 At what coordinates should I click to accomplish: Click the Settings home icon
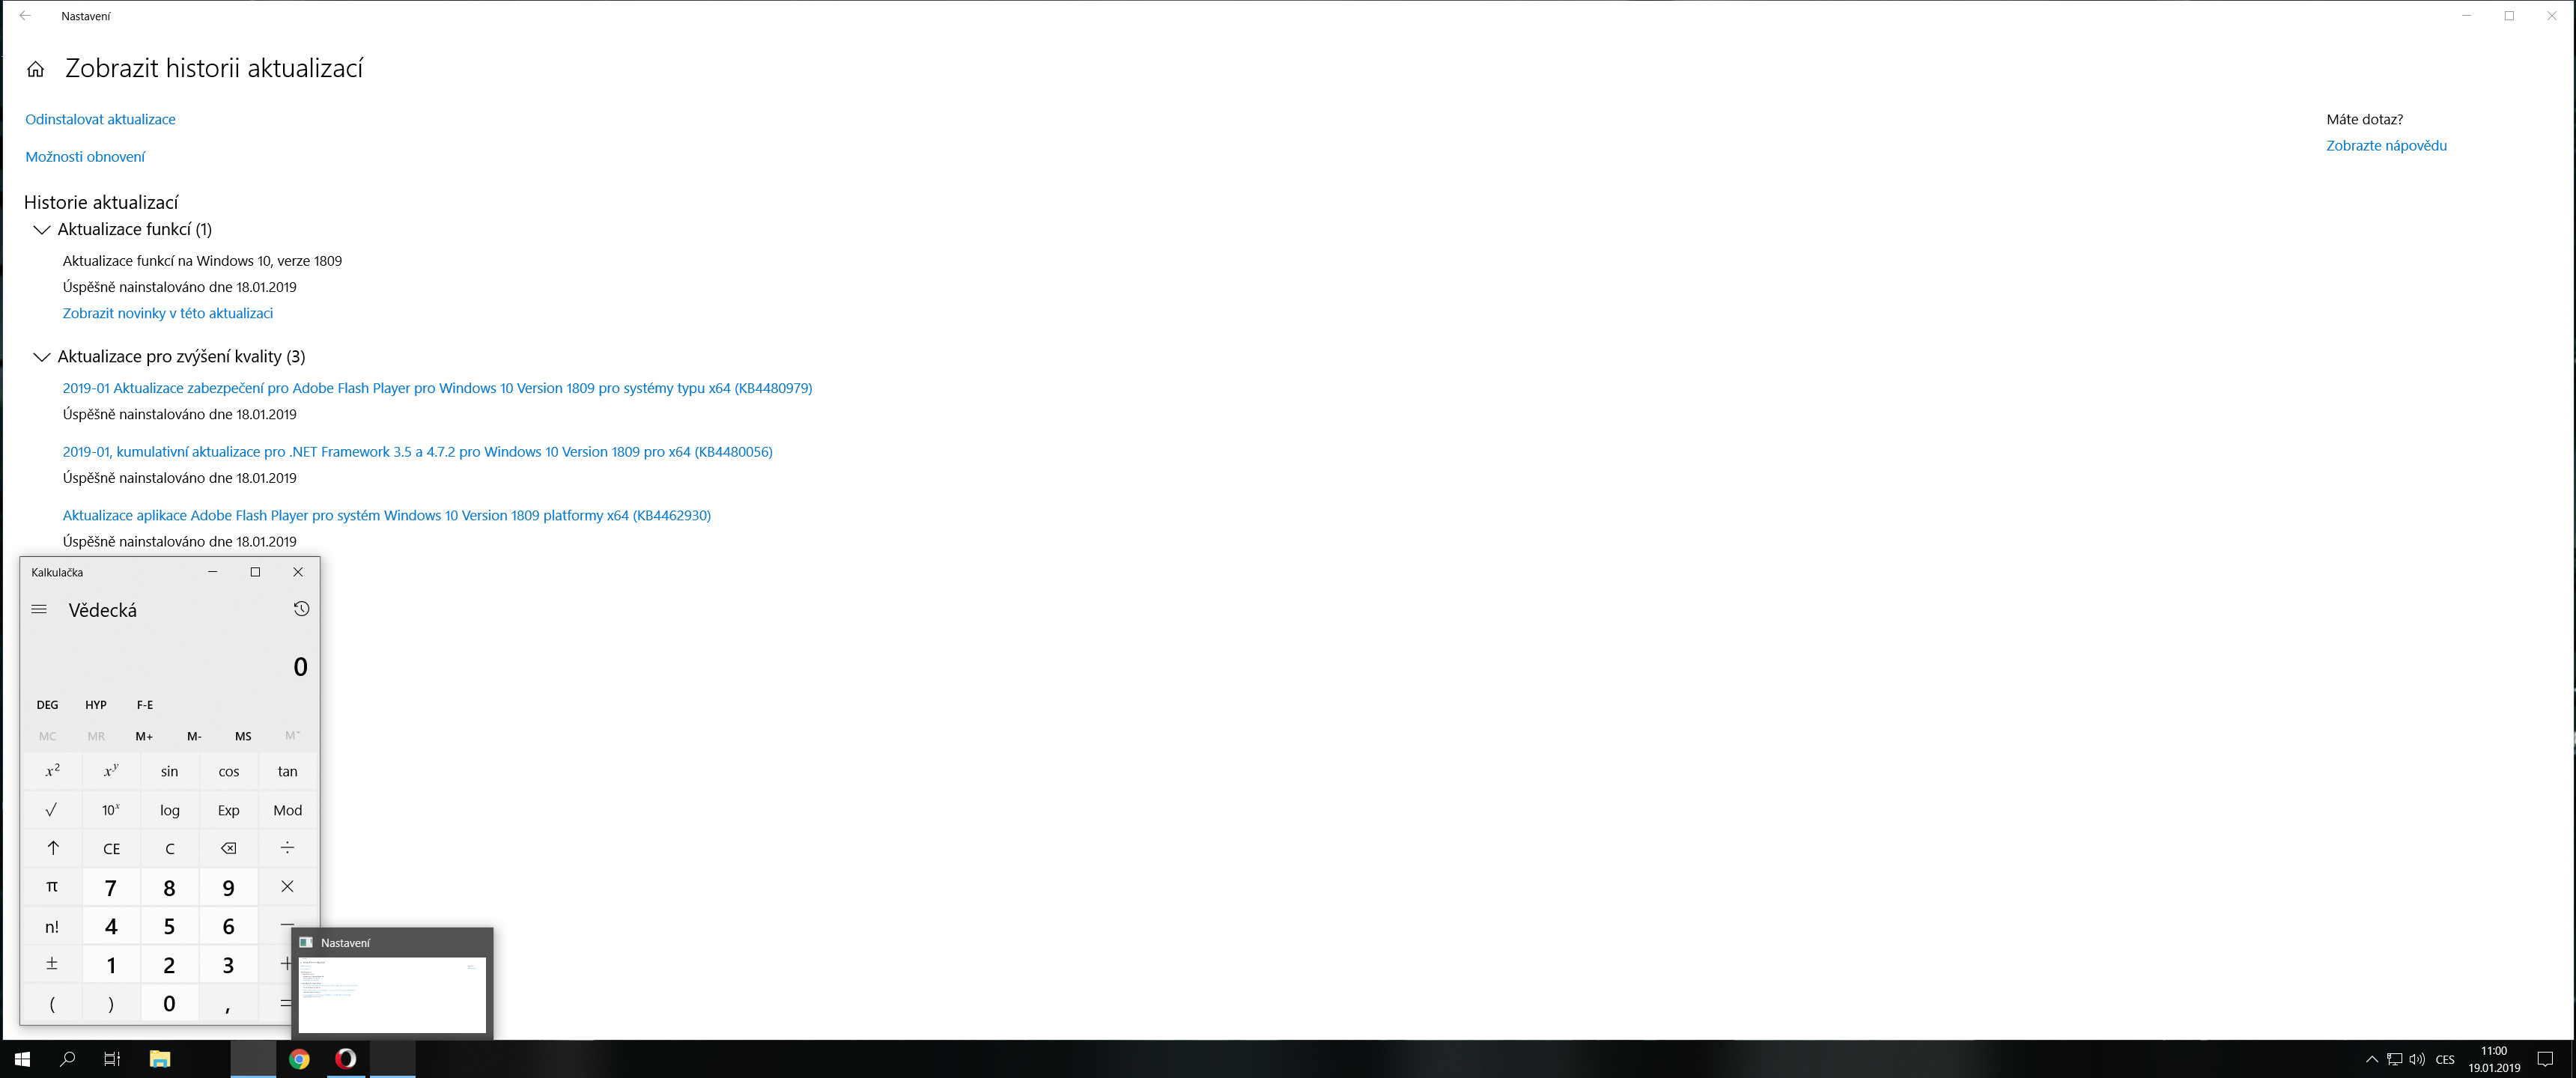(x=36, y=69)
